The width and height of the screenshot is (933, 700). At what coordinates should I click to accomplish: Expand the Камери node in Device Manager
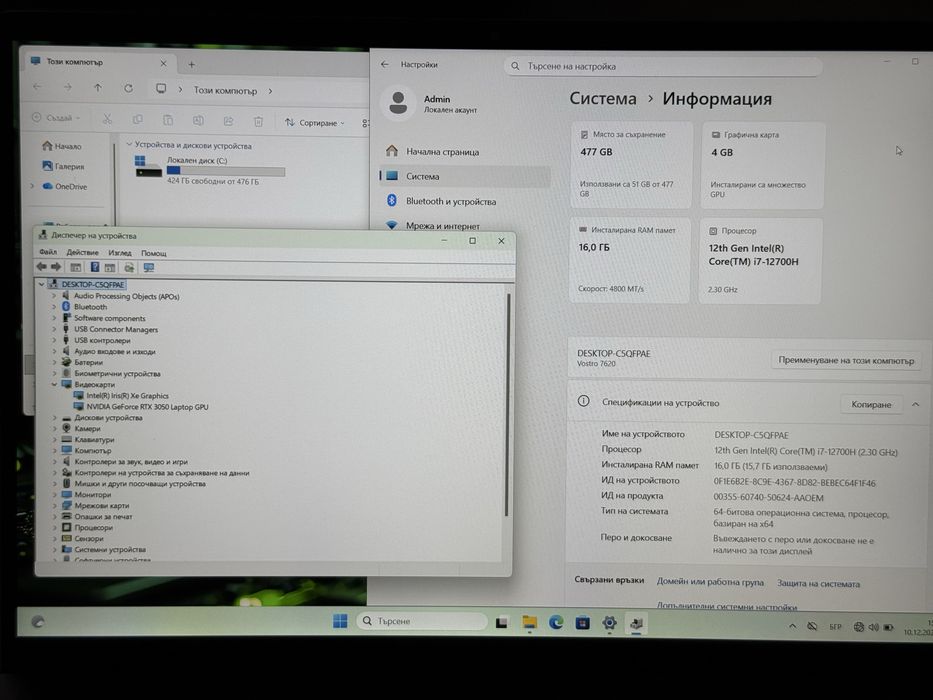click(54, 429)
